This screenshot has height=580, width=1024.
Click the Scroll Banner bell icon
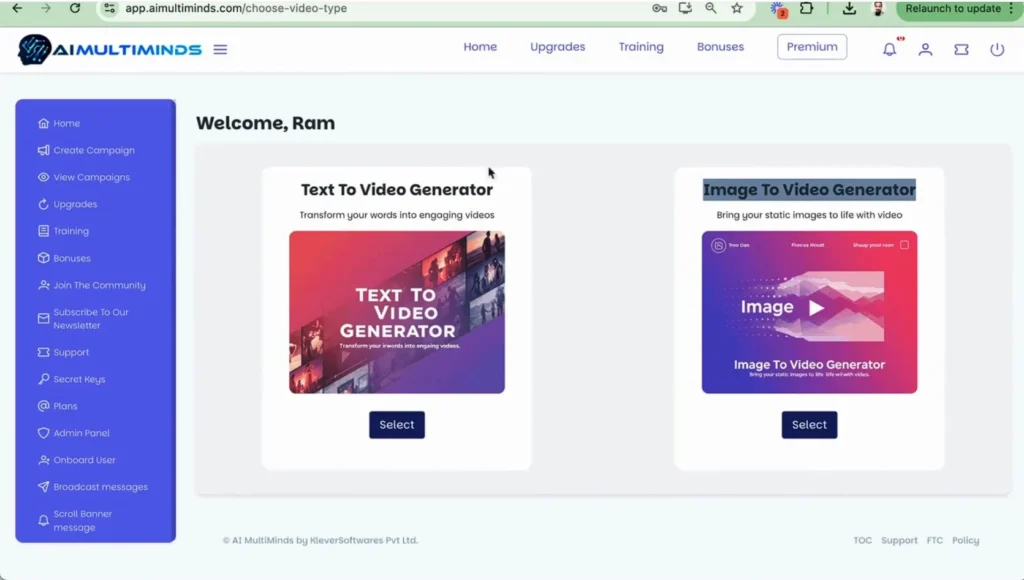point(43,521)
